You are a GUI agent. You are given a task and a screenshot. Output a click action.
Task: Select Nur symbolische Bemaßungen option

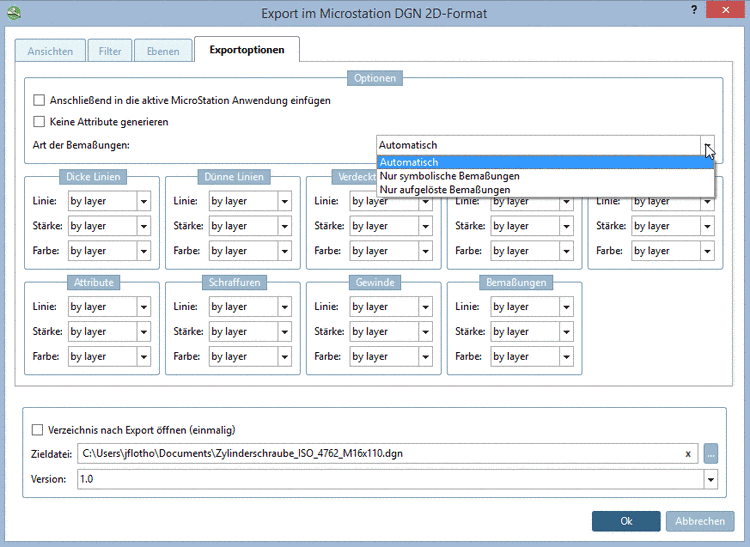pyautogui.click(x=545, y=176)
